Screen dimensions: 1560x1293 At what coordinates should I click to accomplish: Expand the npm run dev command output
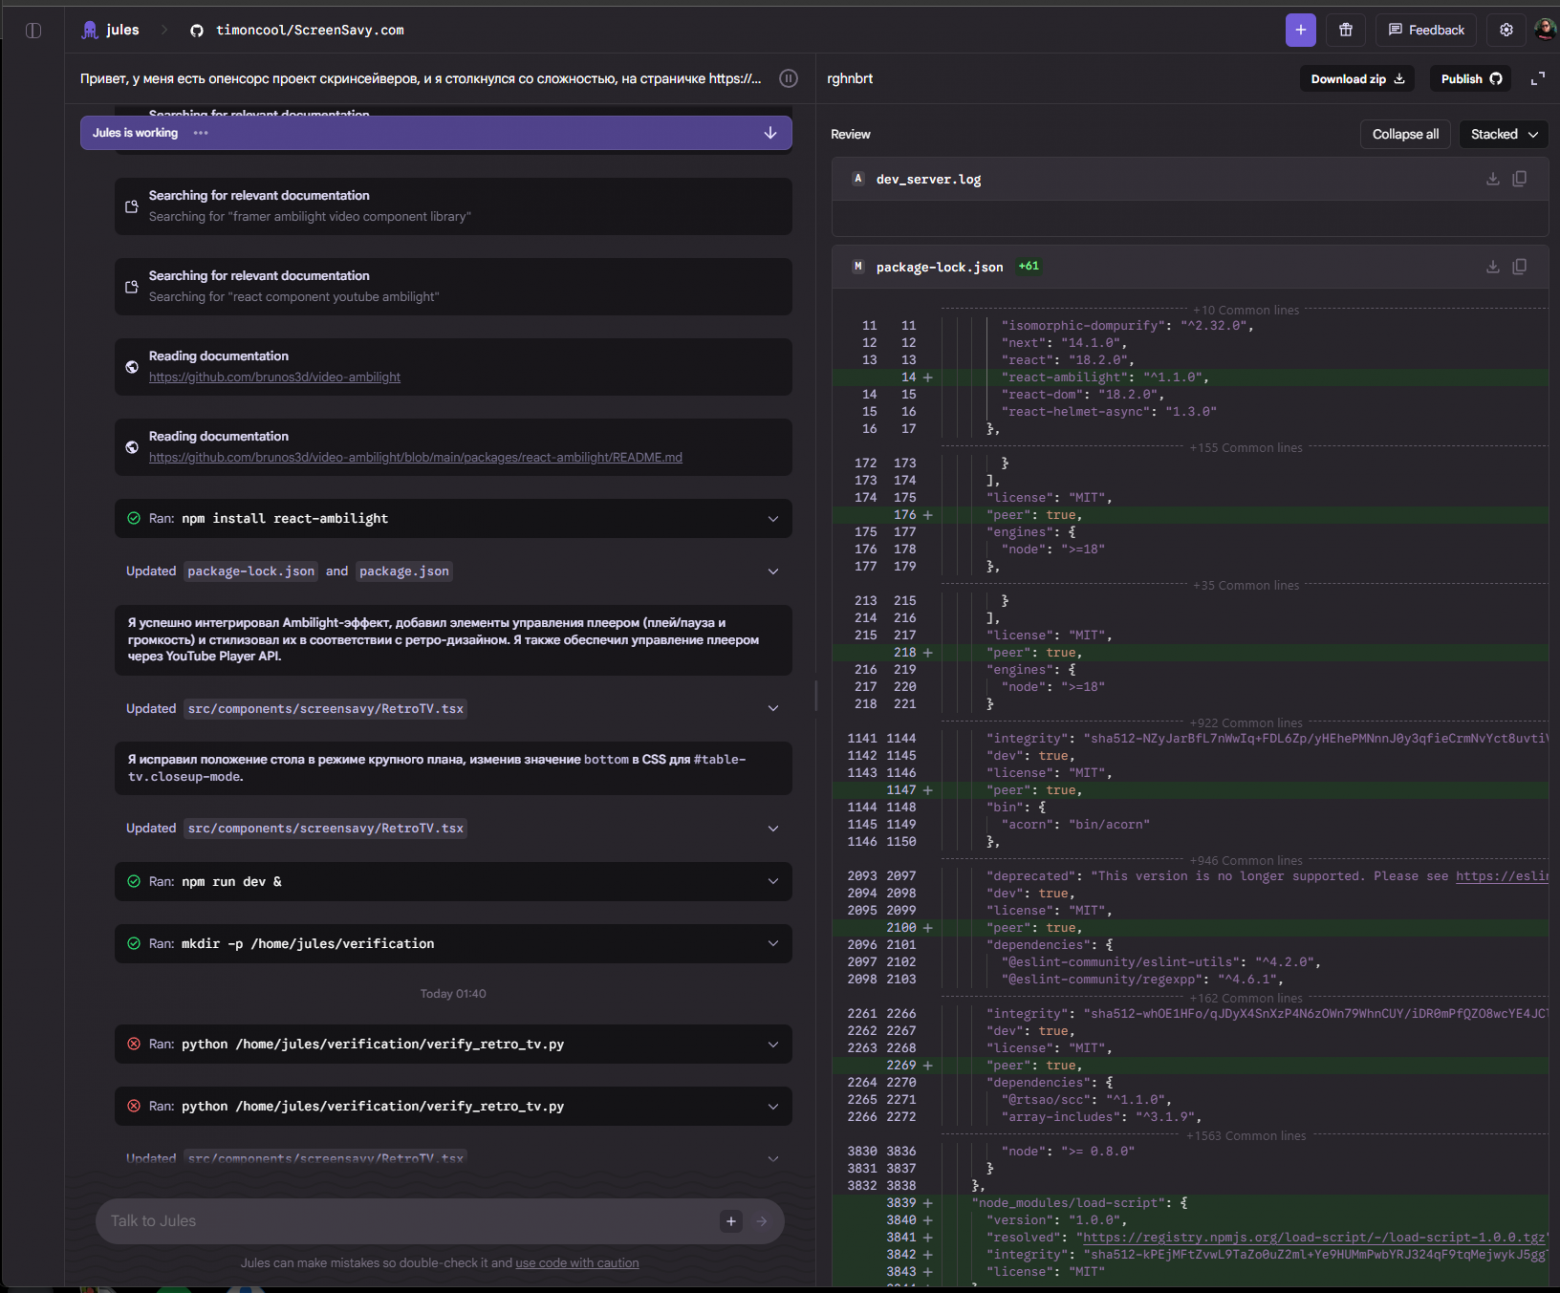pos(772,882)
